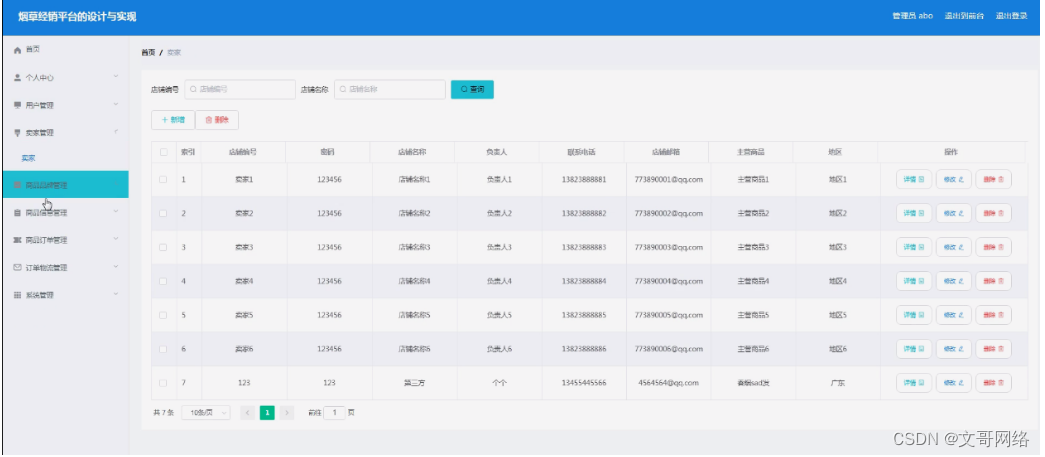Delete the row 卖家2
The height and width of the screenshot is (457, 1045).
click(994, 213)
